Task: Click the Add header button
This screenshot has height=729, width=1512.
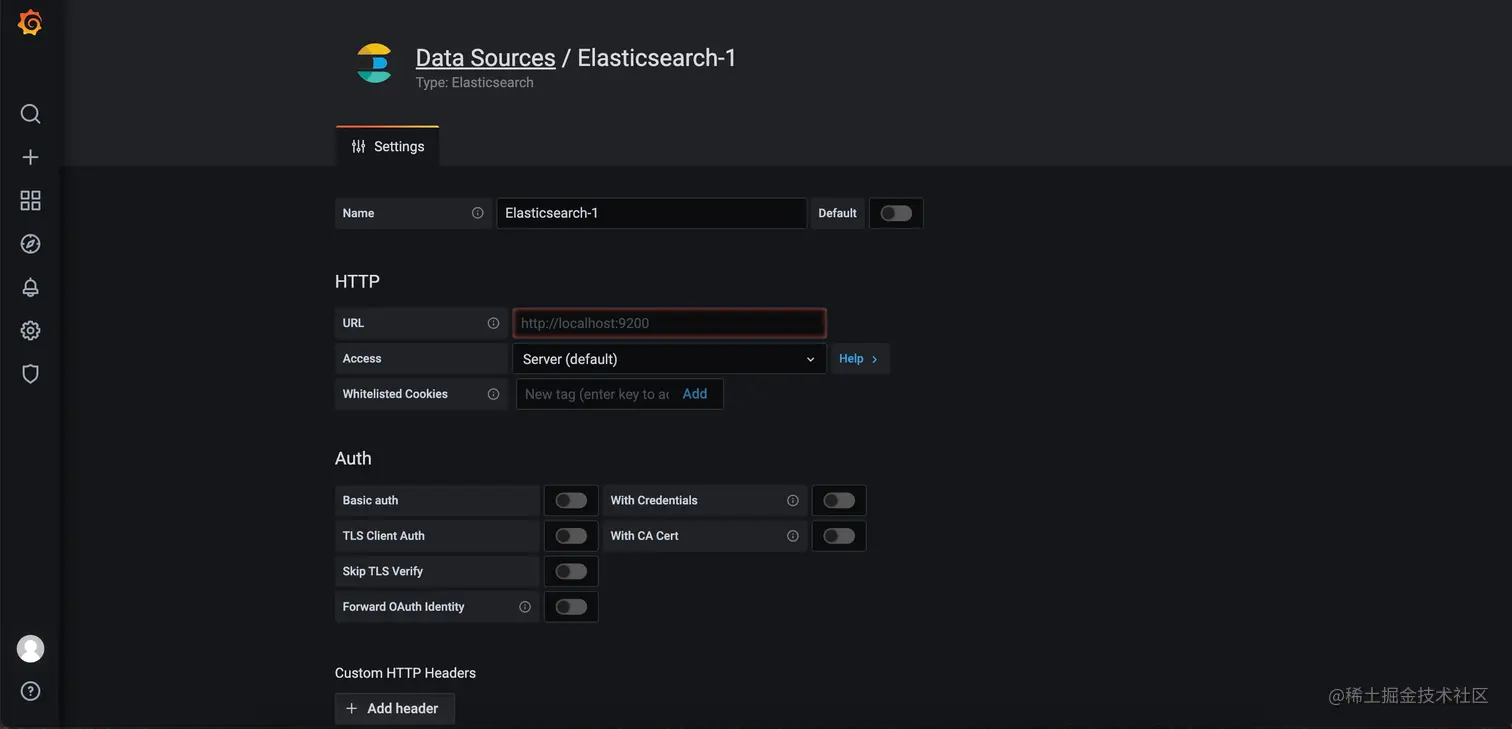Action: [x=394, y=708]
